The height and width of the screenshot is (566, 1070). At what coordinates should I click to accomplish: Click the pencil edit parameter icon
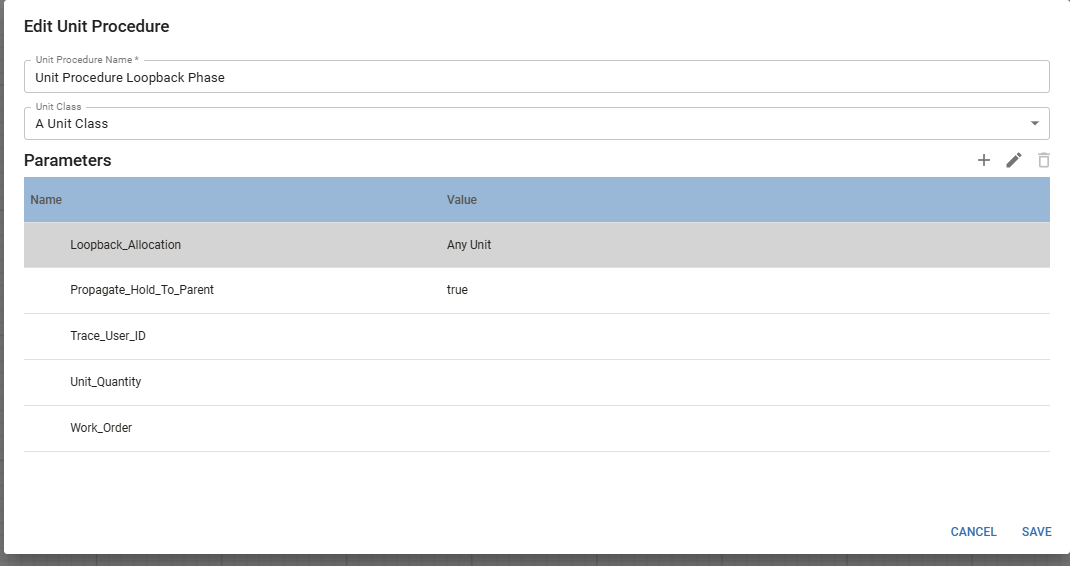(1014, 160)
